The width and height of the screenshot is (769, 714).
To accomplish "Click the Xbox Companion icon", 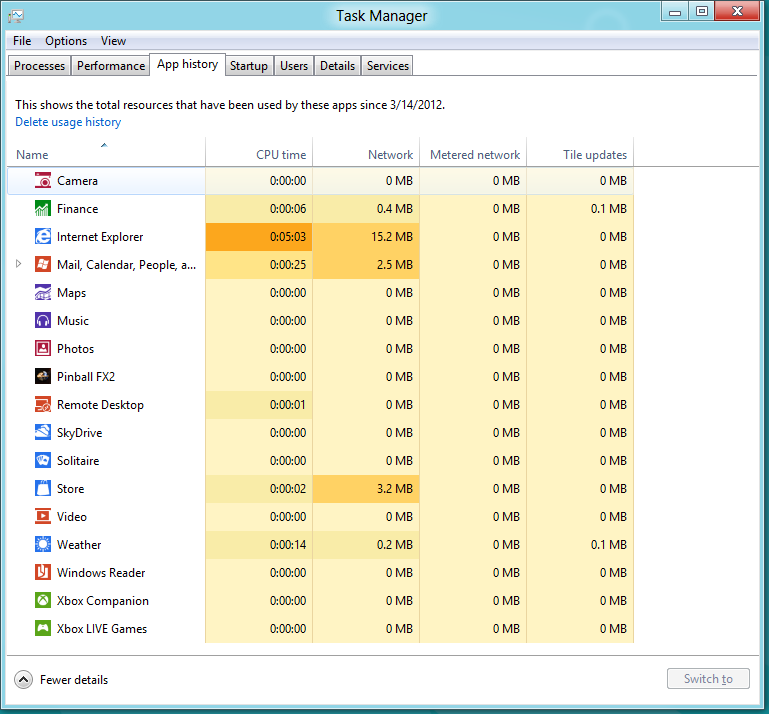I will tap(43, 600).
